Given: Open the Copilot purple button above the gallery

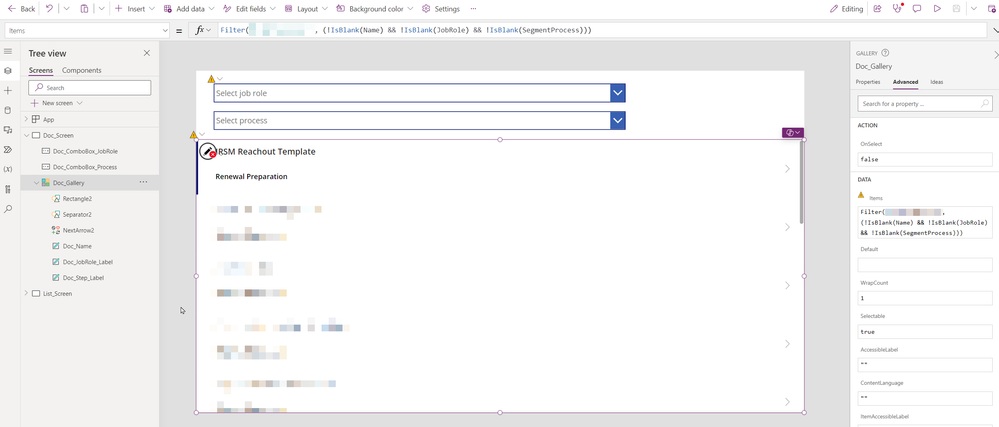Looking at the screenshot, I should tap(793, 133).
